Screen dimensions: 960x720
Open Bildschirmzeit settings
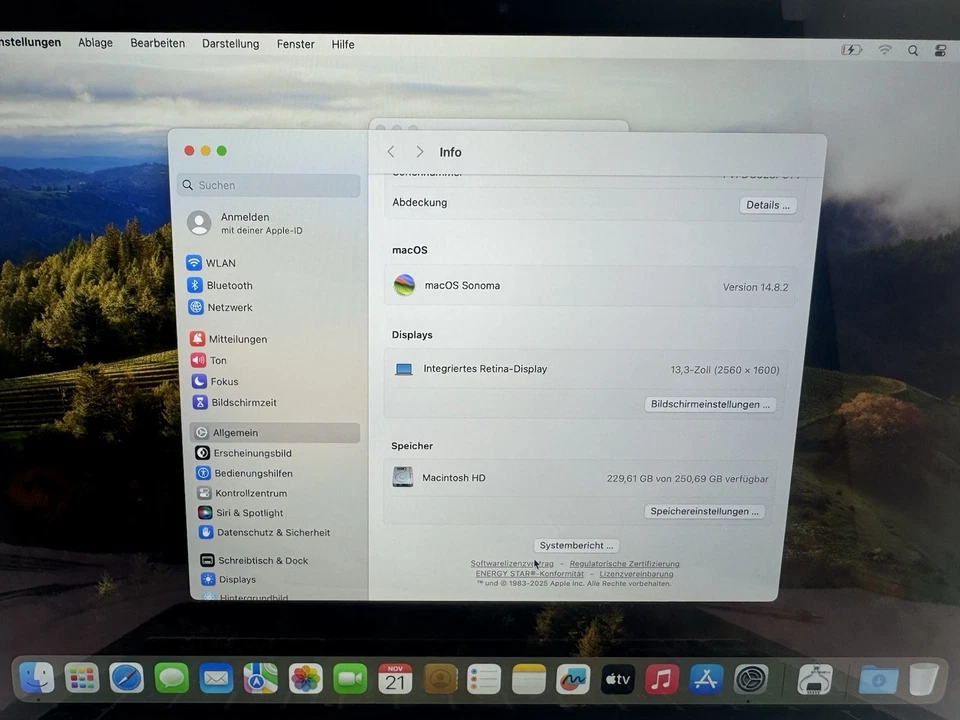234,402
